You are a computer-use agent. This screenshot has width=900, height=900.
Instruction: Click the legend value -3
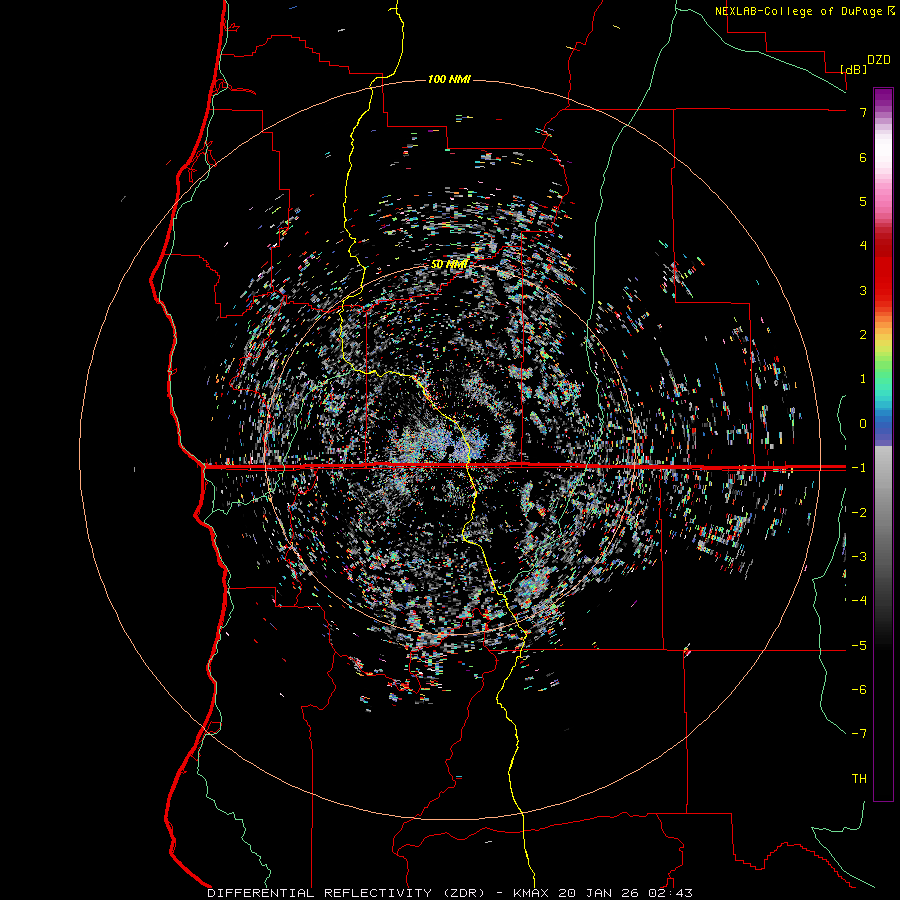(859, 556)
